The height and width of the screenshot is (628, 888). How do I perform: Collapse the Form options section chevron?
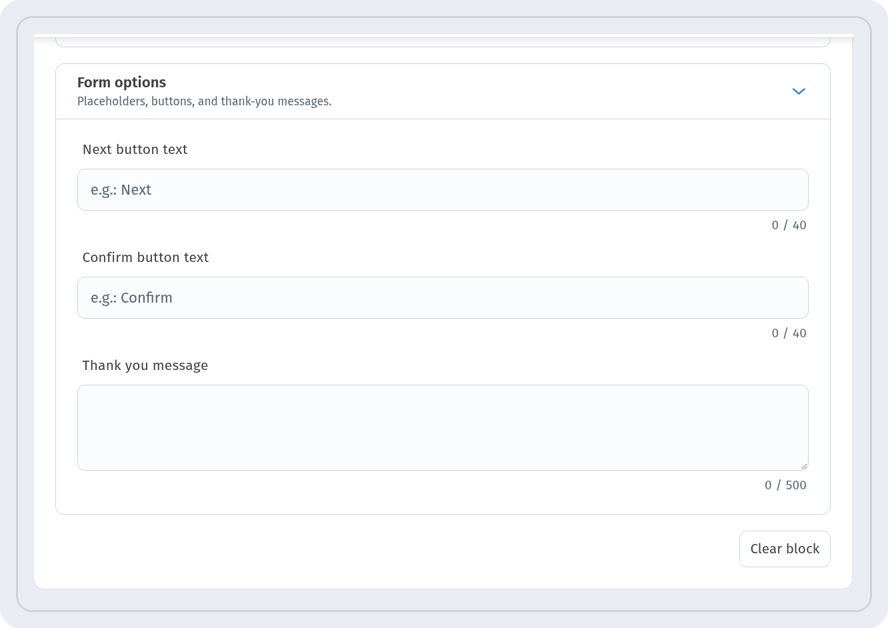[x=799, y=91]
